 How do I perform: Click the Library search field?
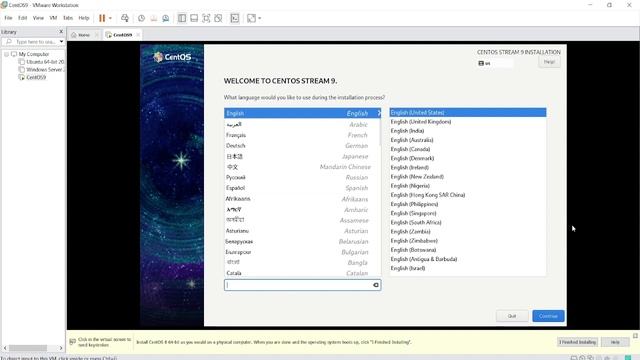tap(32, 42)
